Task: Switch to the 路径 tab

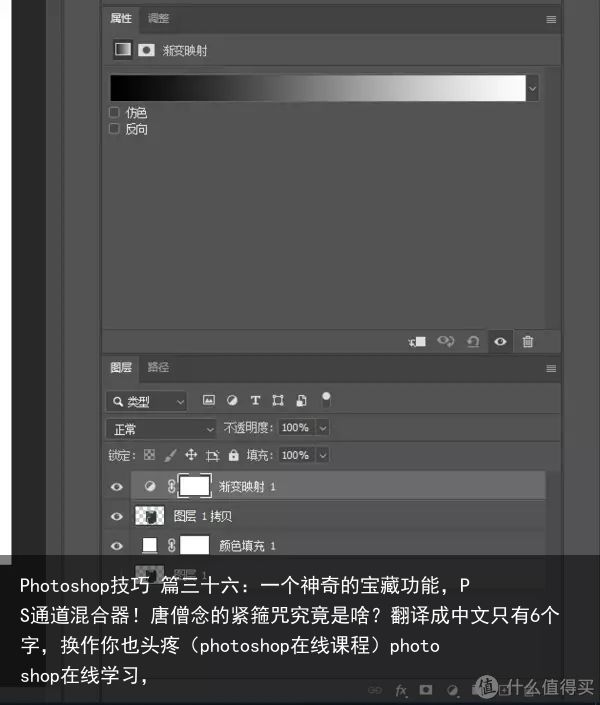Action: (x=158, y=367)
